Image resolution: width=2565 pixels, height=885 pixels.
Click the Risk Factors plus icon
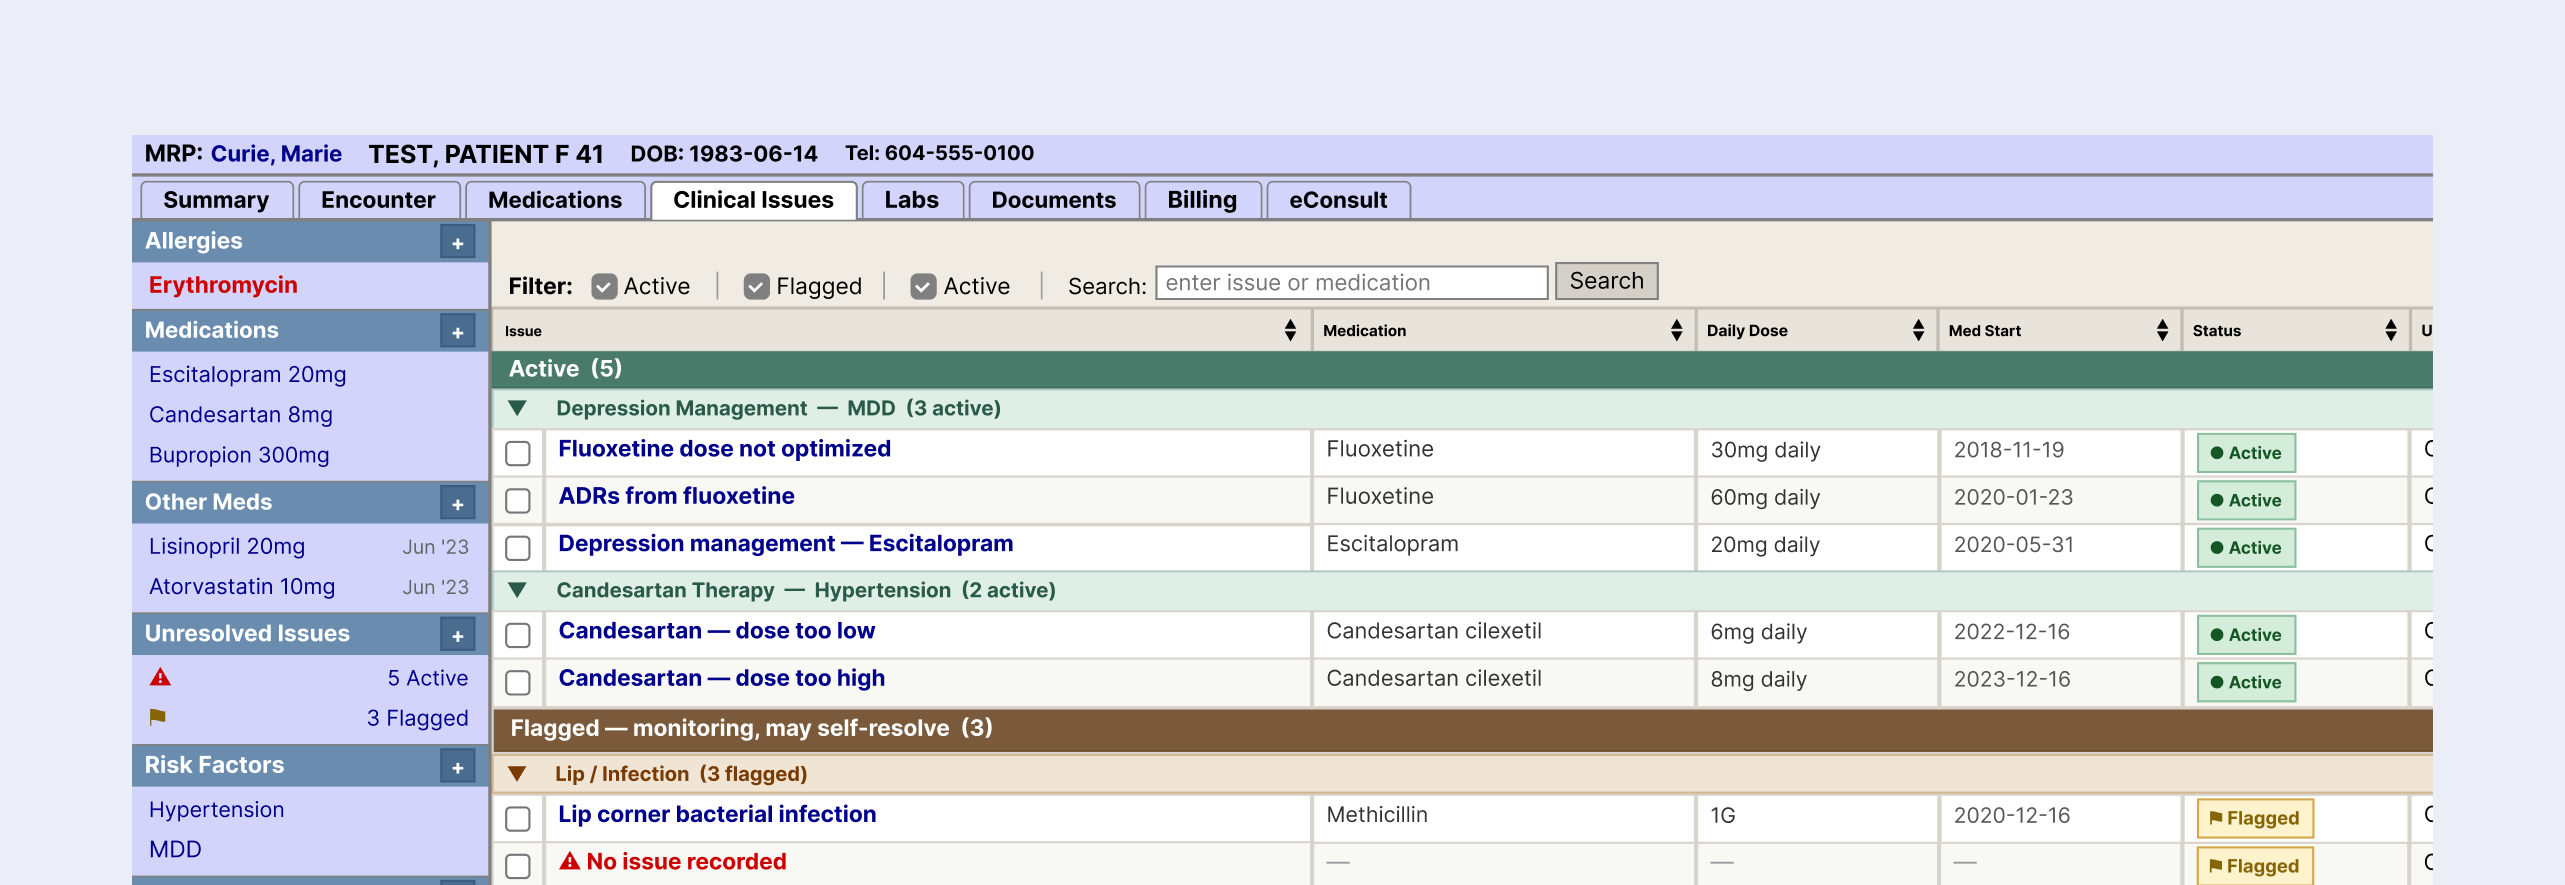tap(457, 767)
